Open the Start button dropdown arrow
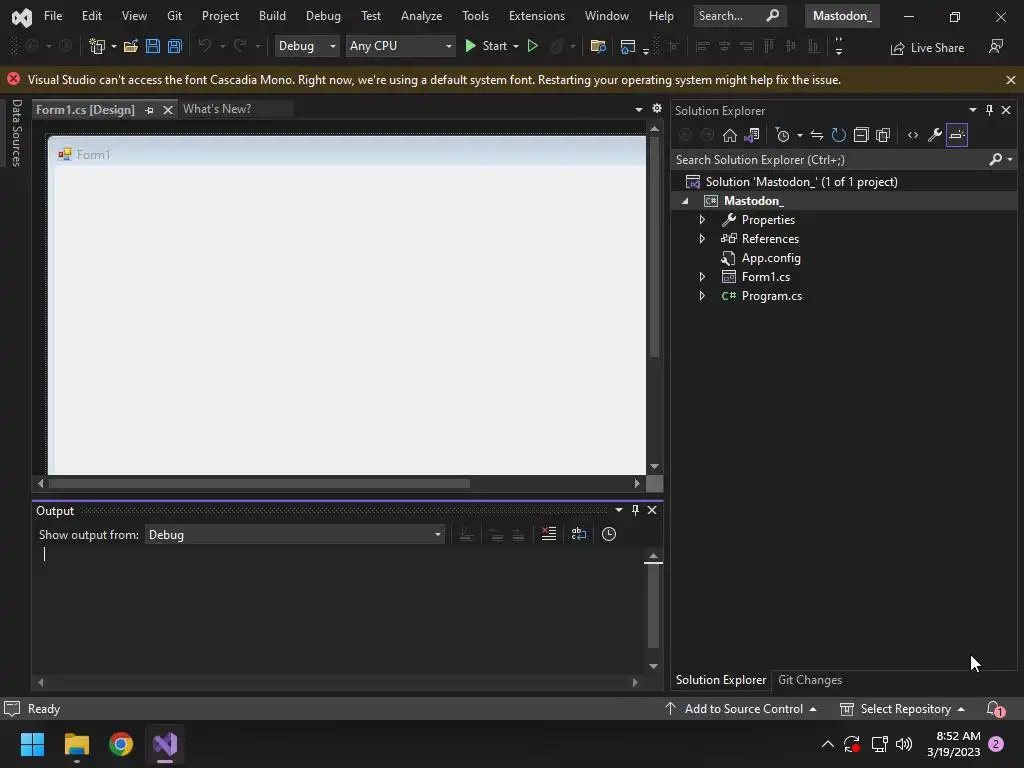 516,46
